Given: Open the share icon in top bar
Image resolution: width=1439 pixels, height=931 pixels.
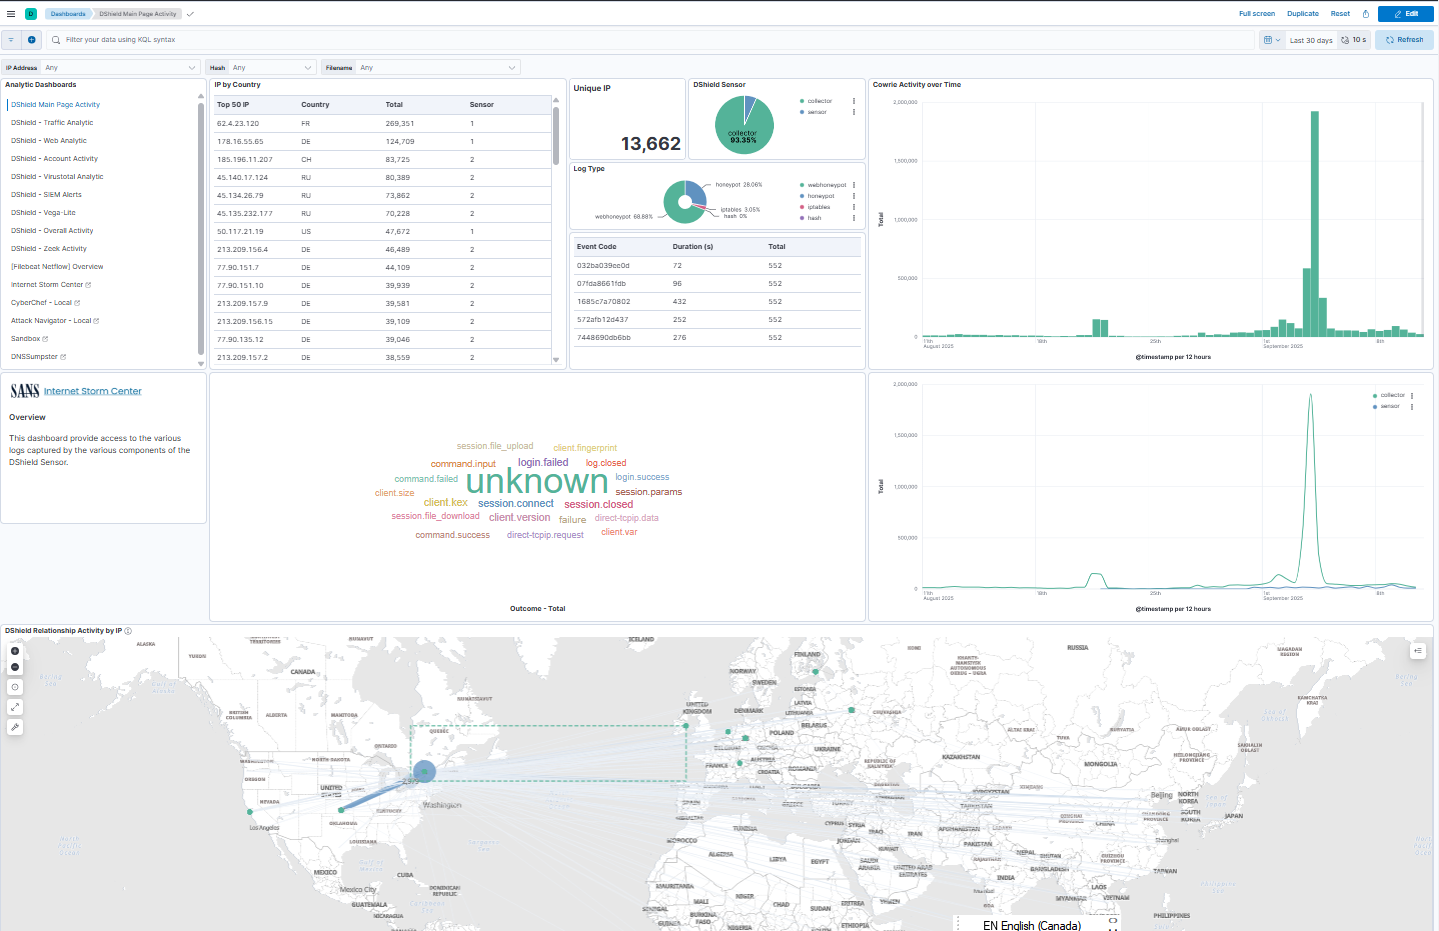Looking at the screenshot, I should point(1365,14).
